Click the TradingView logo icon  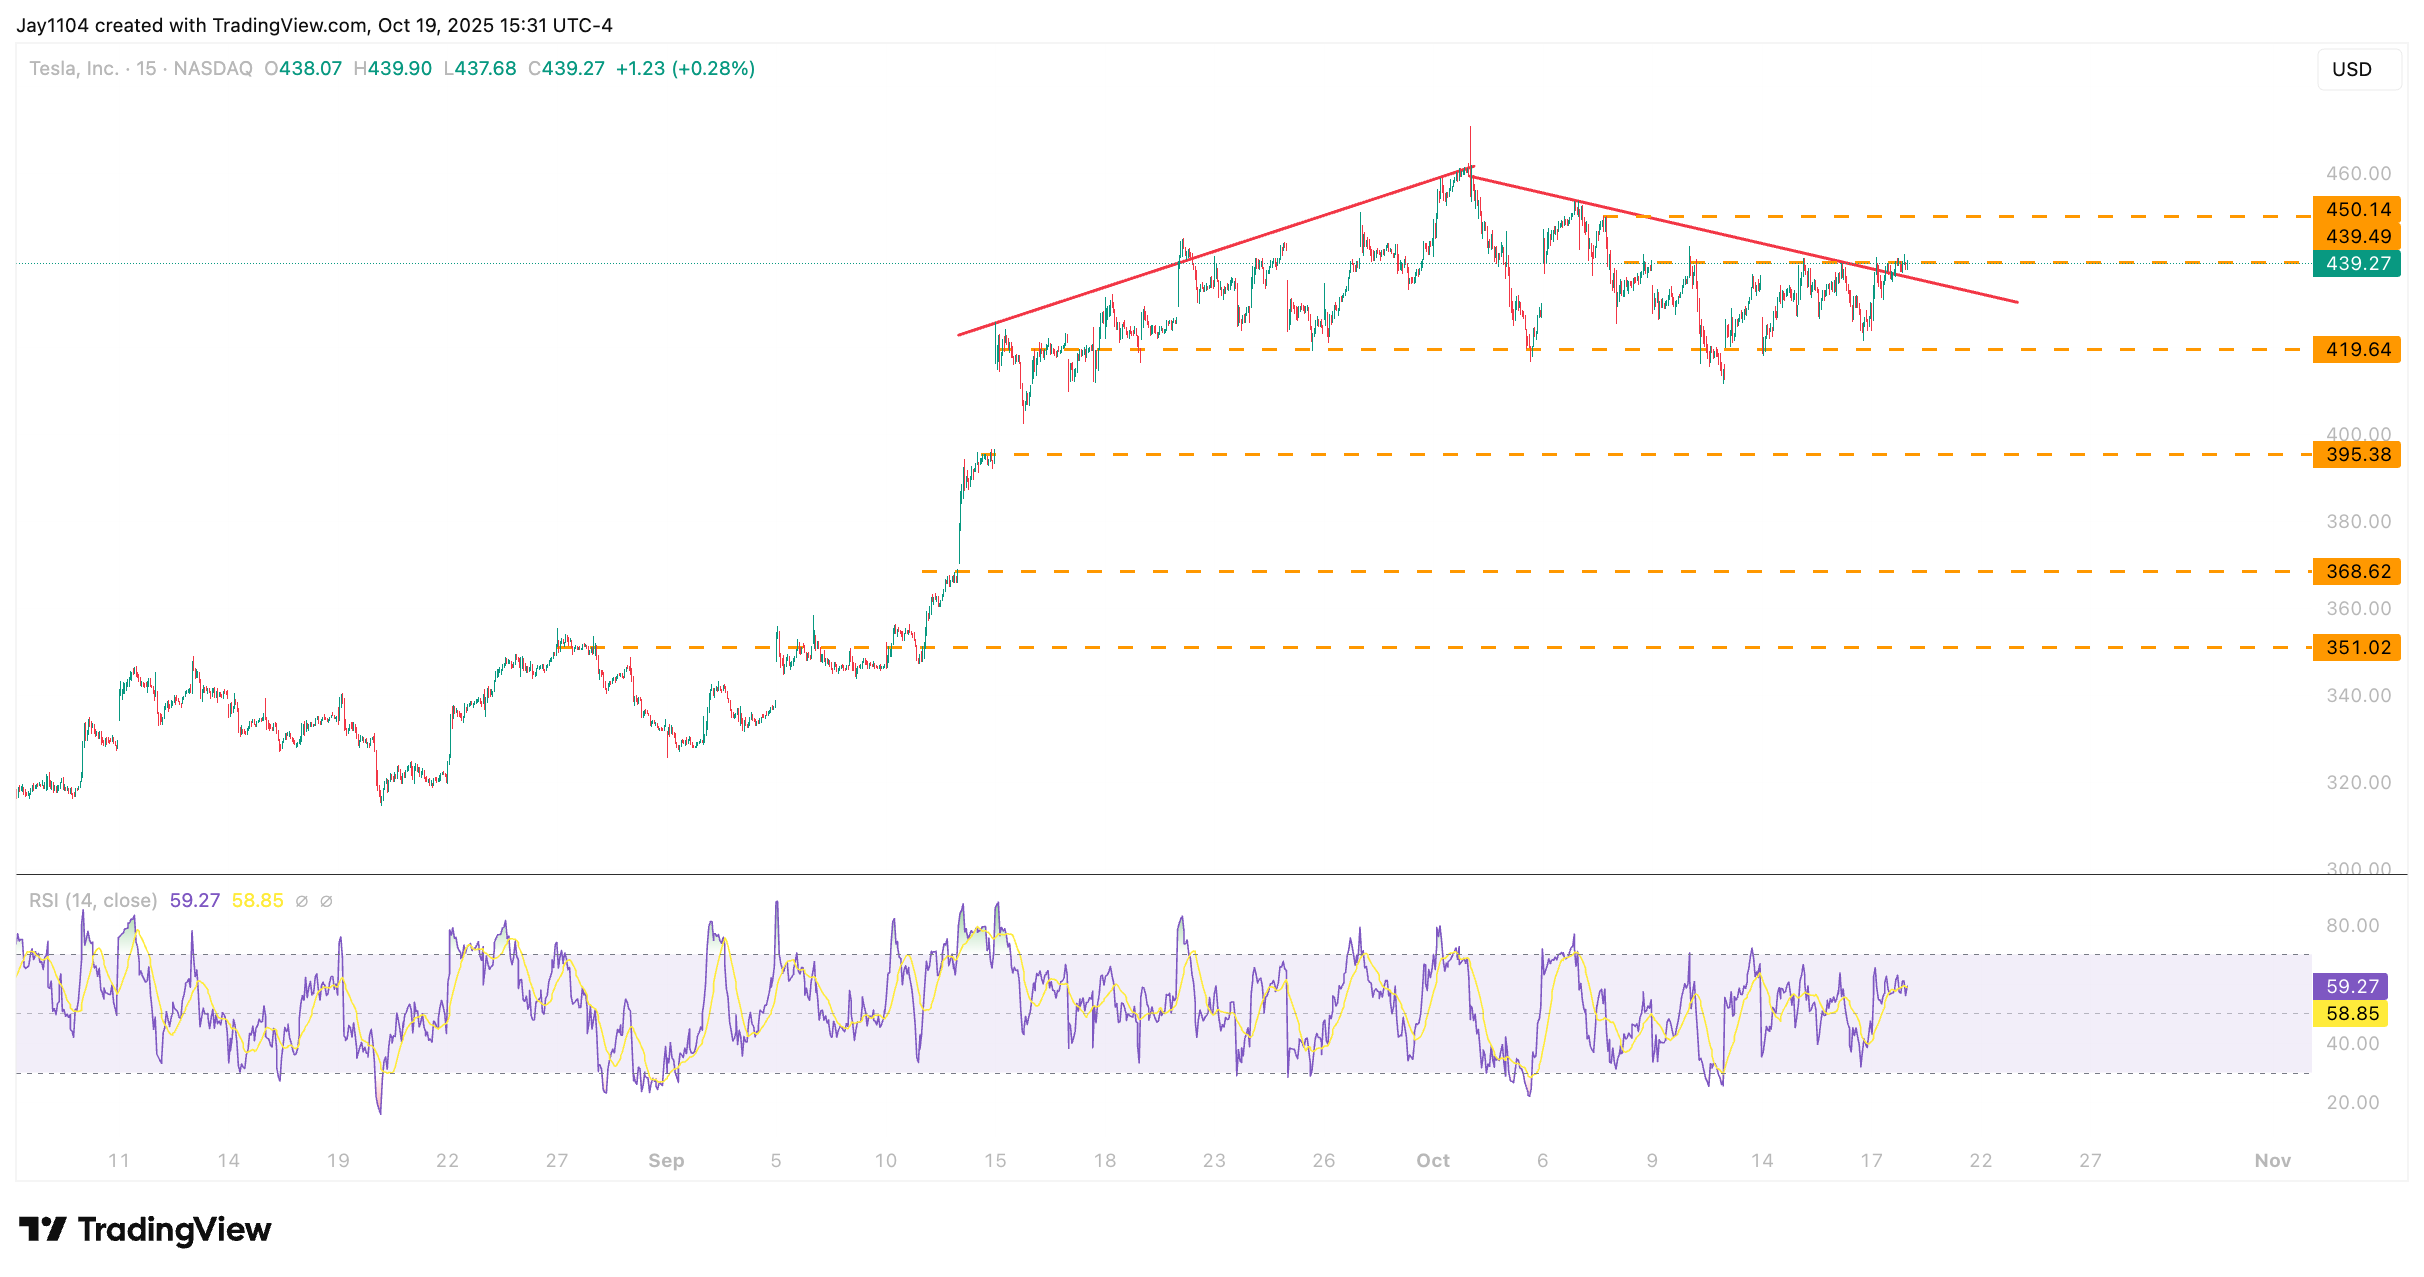coord(42,1228)
